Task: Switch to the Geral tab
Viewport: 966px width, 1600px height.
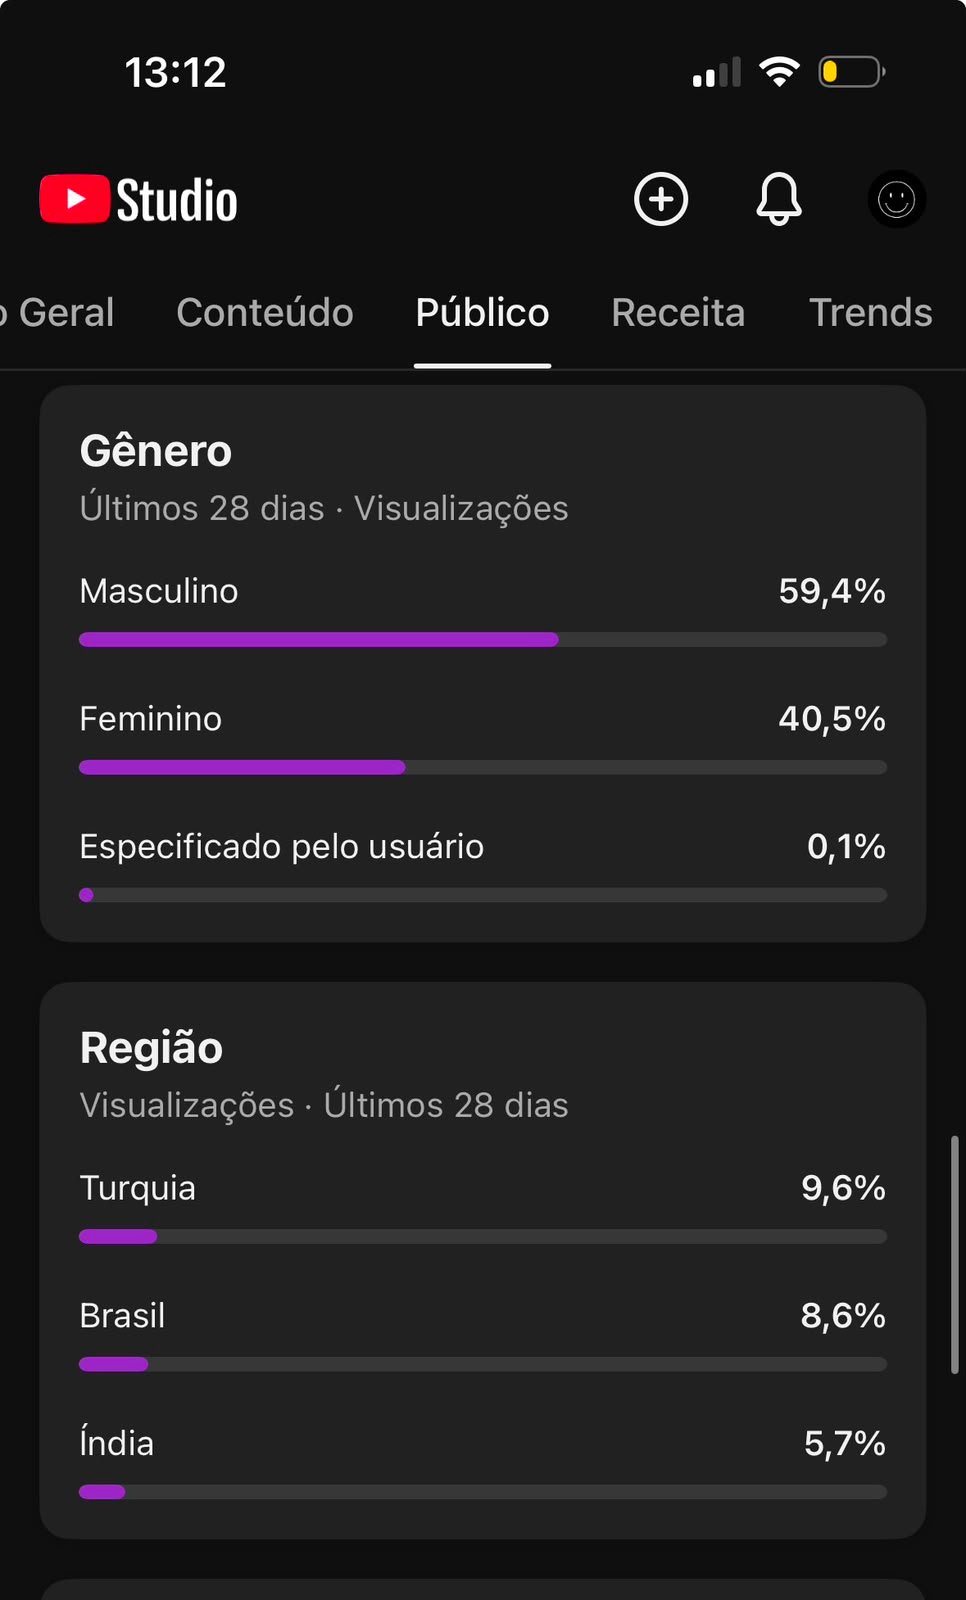Action: [58, 312]
